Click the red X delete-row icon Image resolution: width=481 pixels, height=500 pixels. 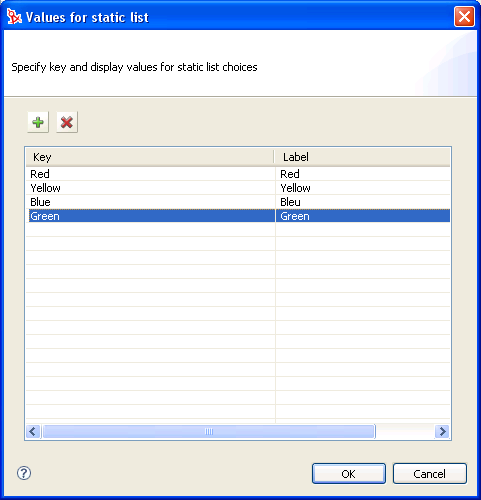click(67, 122)
